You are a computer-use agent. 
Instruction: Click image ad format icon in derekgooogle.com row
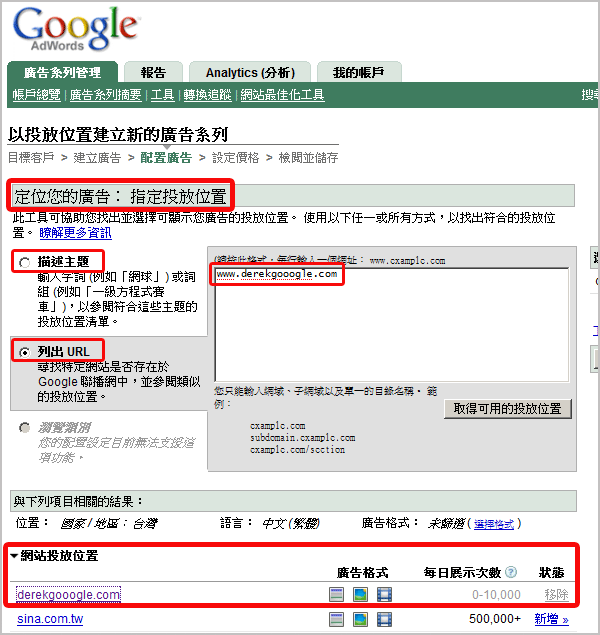360,595
